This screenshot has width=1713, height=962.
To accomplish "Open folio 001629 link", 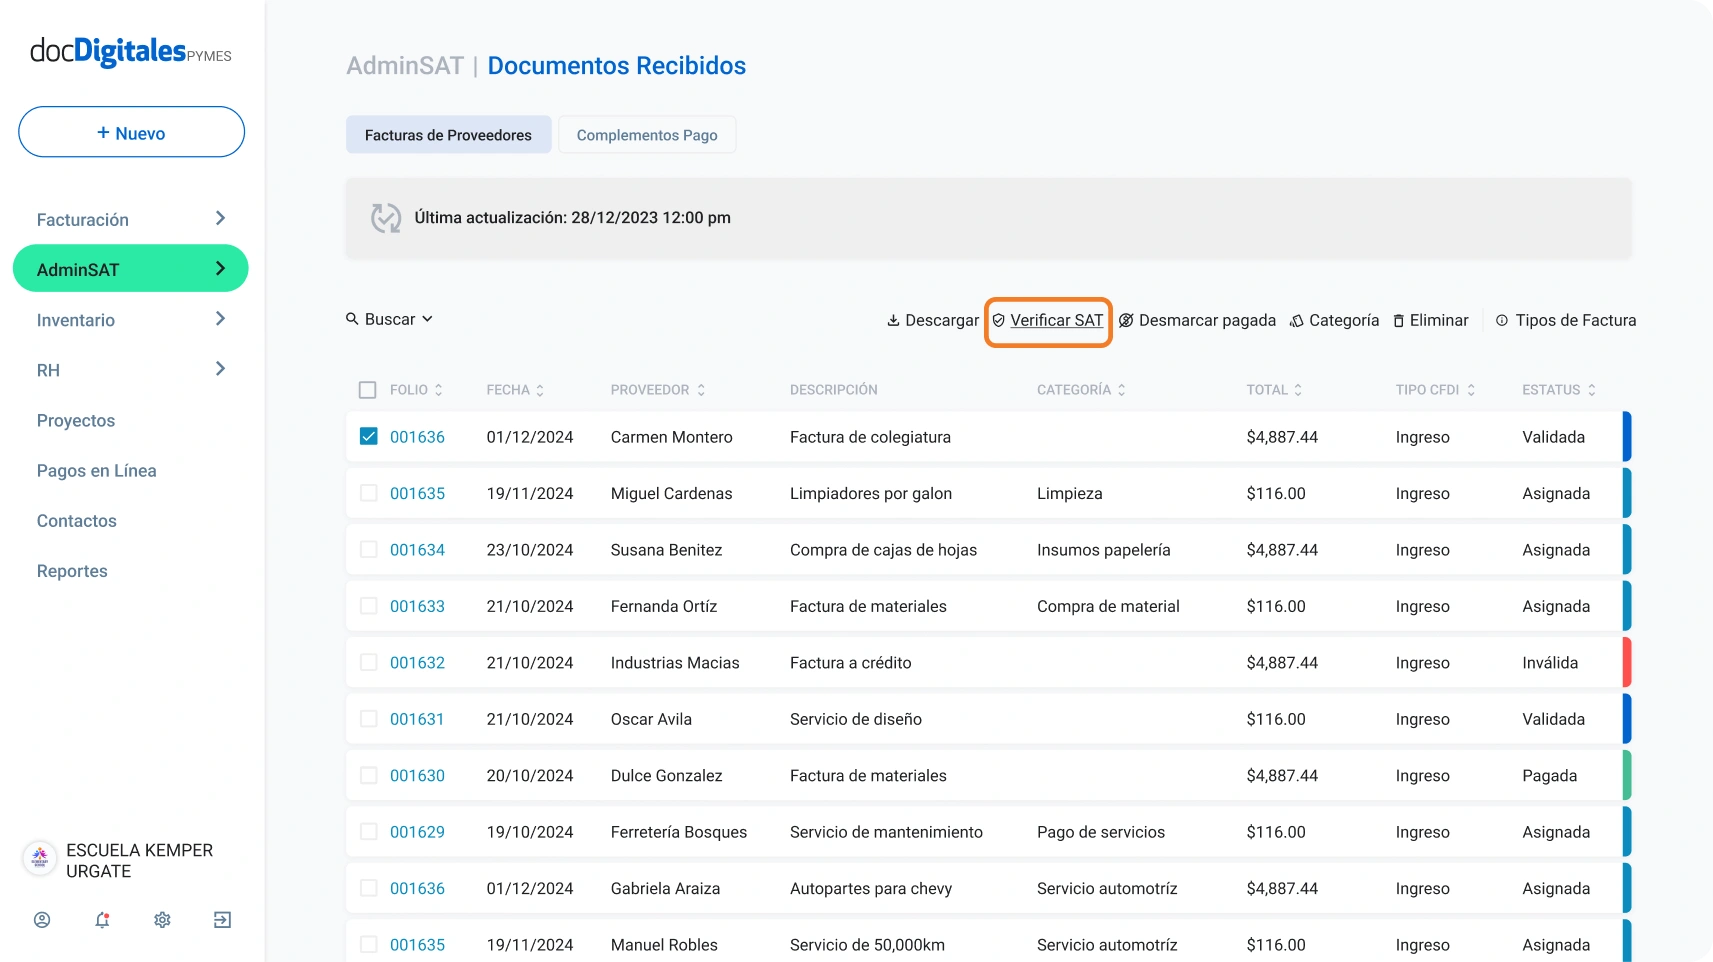I will click(x=417, y=832).
